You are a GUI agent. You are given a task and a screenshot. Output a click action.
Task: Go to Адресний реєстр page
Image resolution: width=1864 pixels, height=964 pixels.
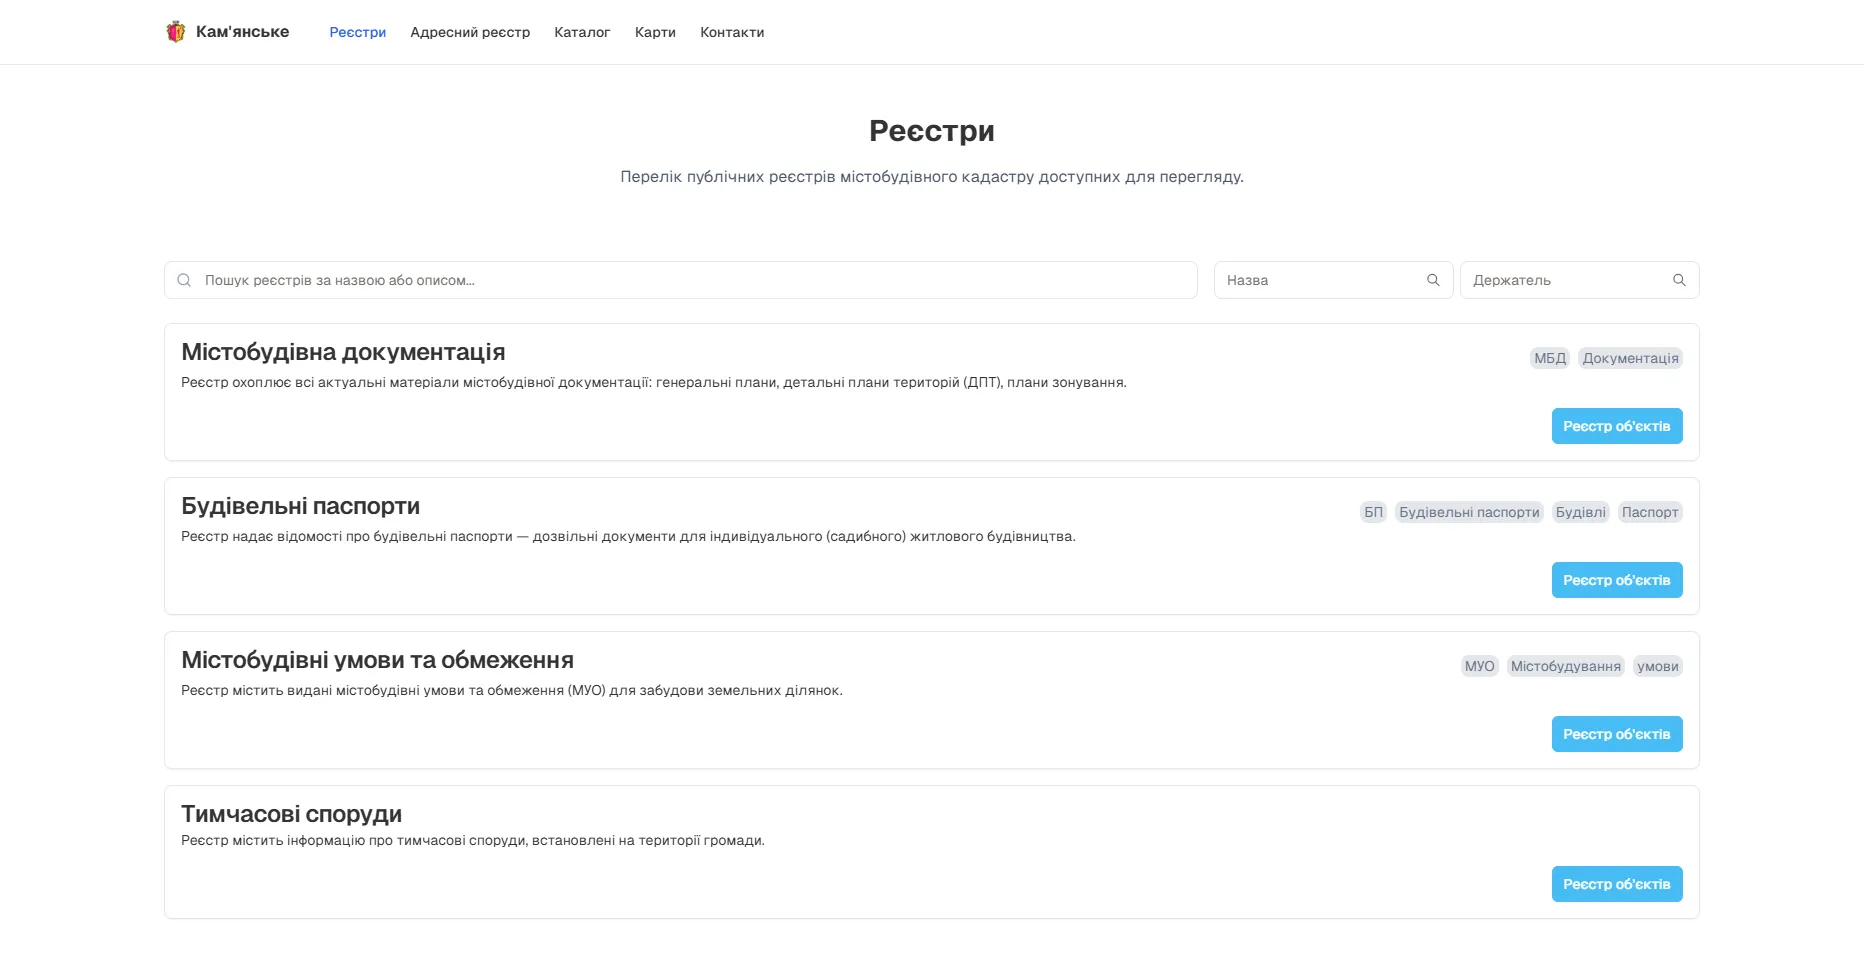click(x=470, y=32)
